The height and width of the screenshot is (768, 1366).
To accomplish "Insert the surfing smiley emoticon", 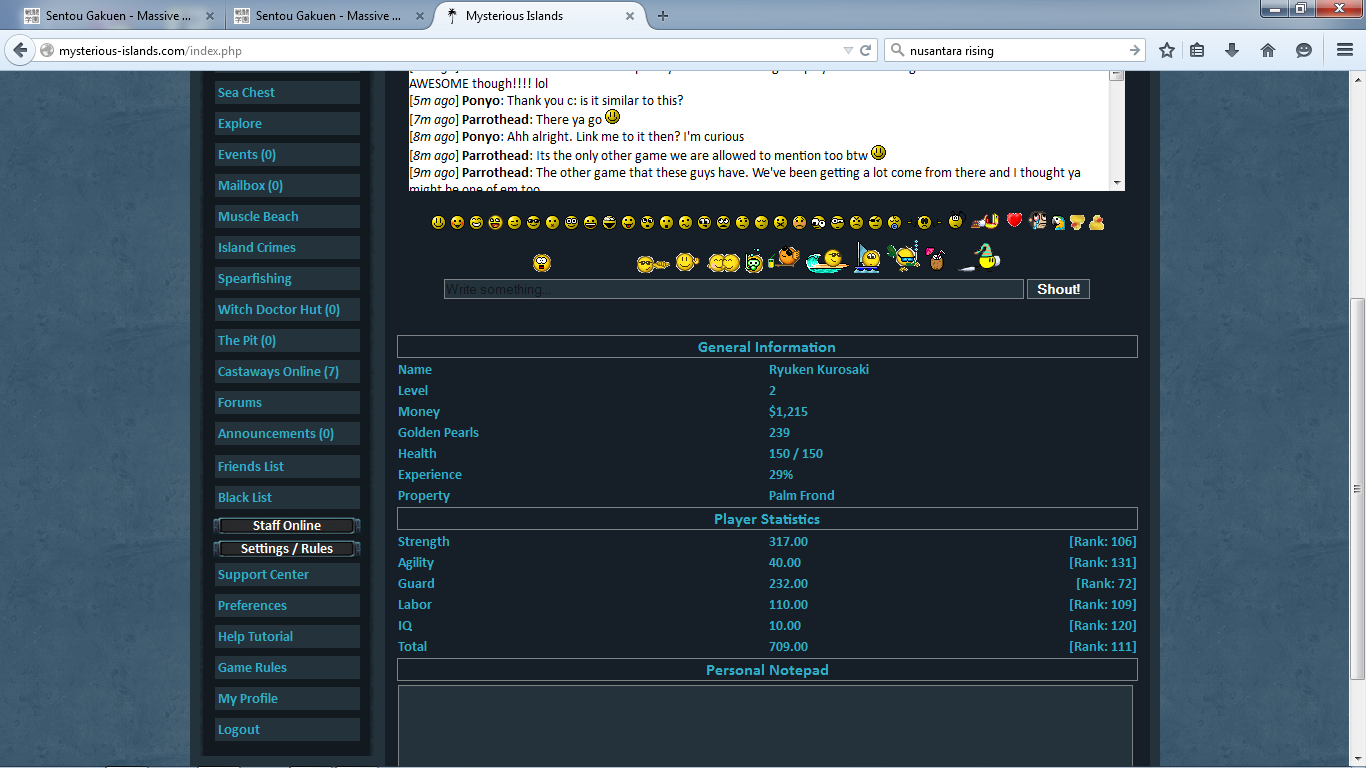I will click(826, 260).
